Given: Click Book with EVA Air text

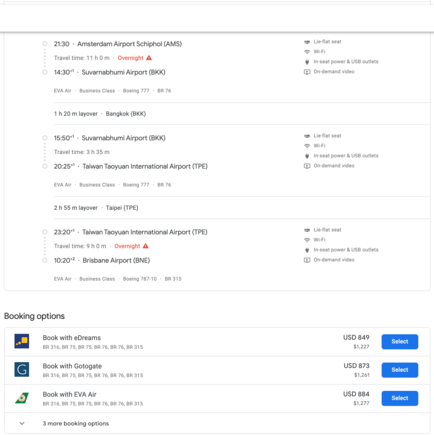Looking at the screenshot, I should point(69,394).
